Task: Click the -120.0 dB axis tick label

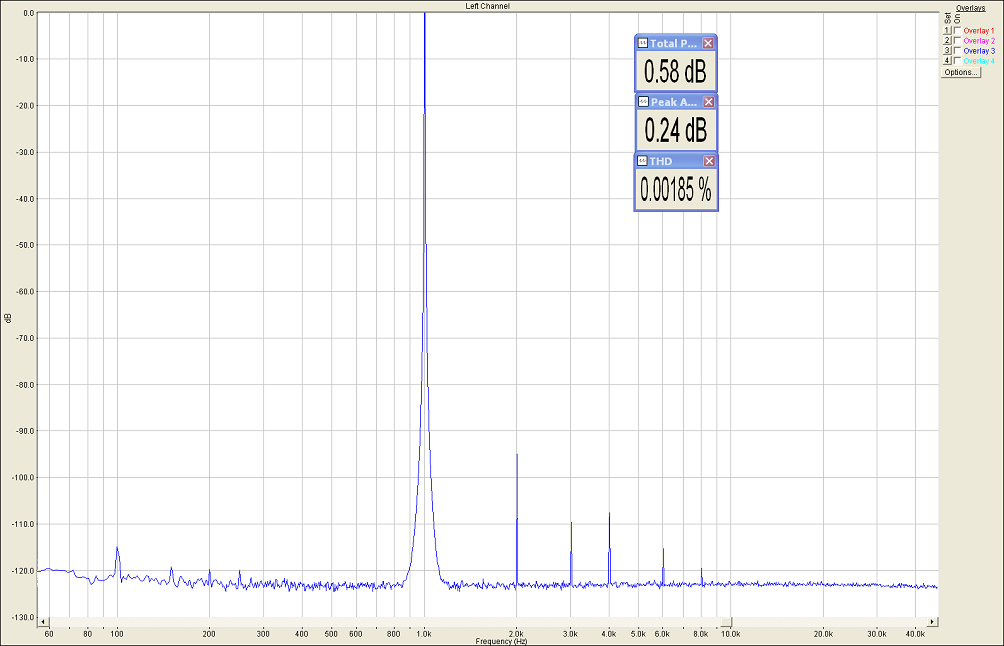Action: pos(23,570)
